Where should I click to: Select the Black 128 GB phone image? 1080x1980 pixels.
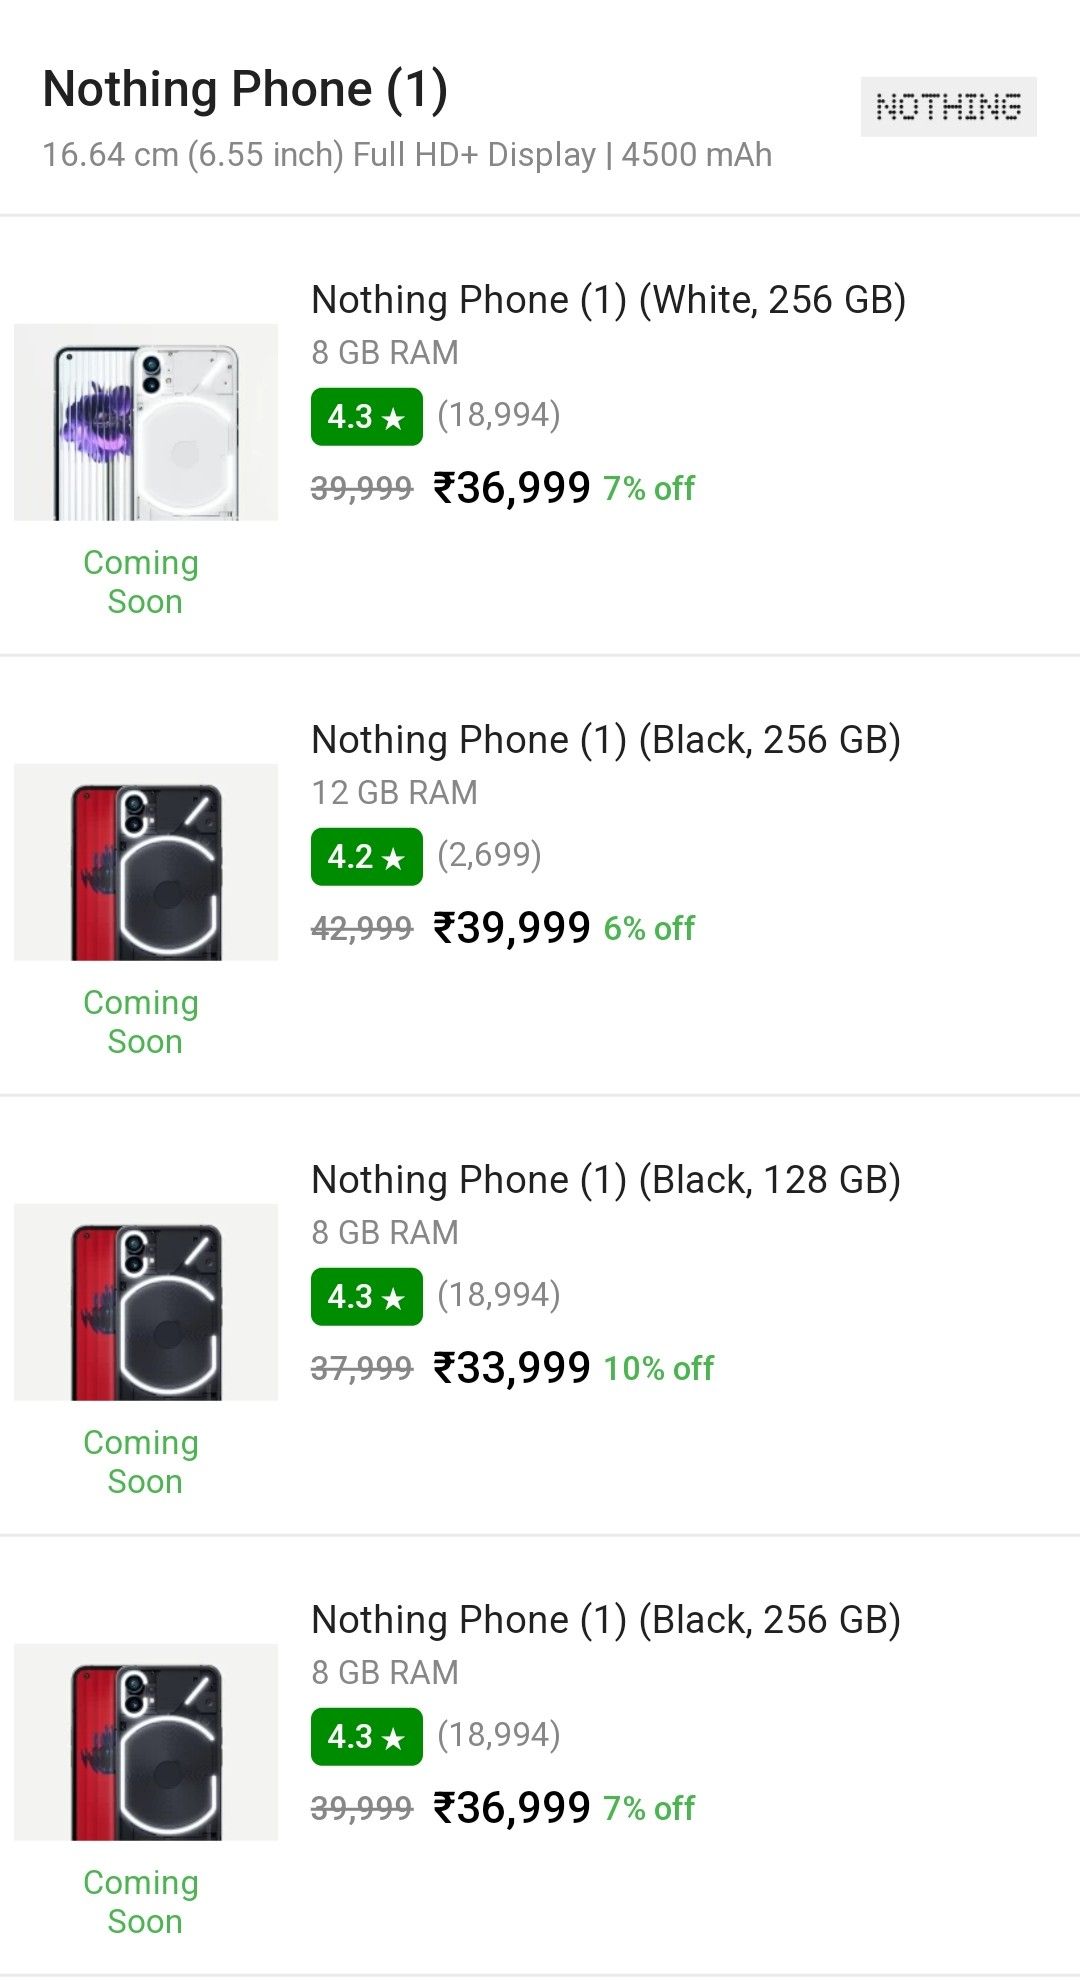click(145, 1302)
